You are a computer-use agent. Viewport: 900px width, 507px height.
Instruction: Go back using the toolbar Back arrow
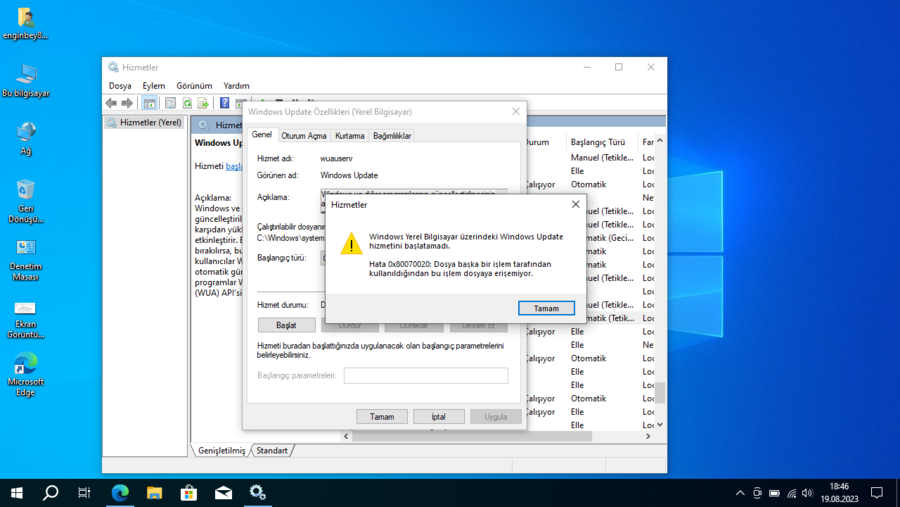(111, 103)
